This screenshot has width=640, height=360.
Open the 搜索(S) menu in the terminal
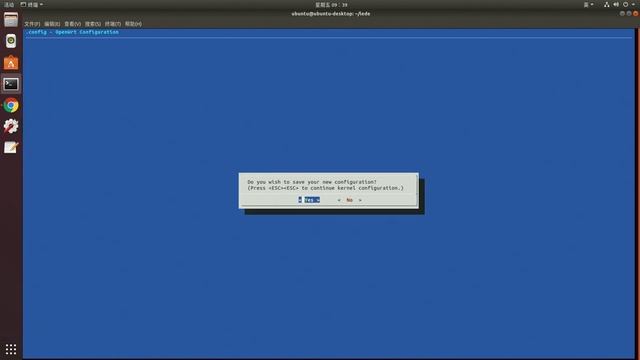tap(93, 24)
